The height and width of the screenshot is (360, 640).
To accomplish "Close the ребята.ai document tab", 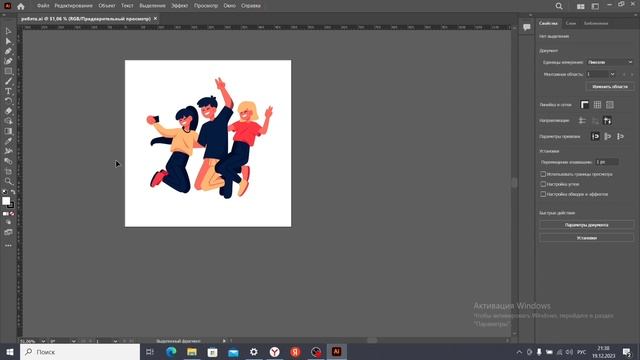I will coord(155,18).
